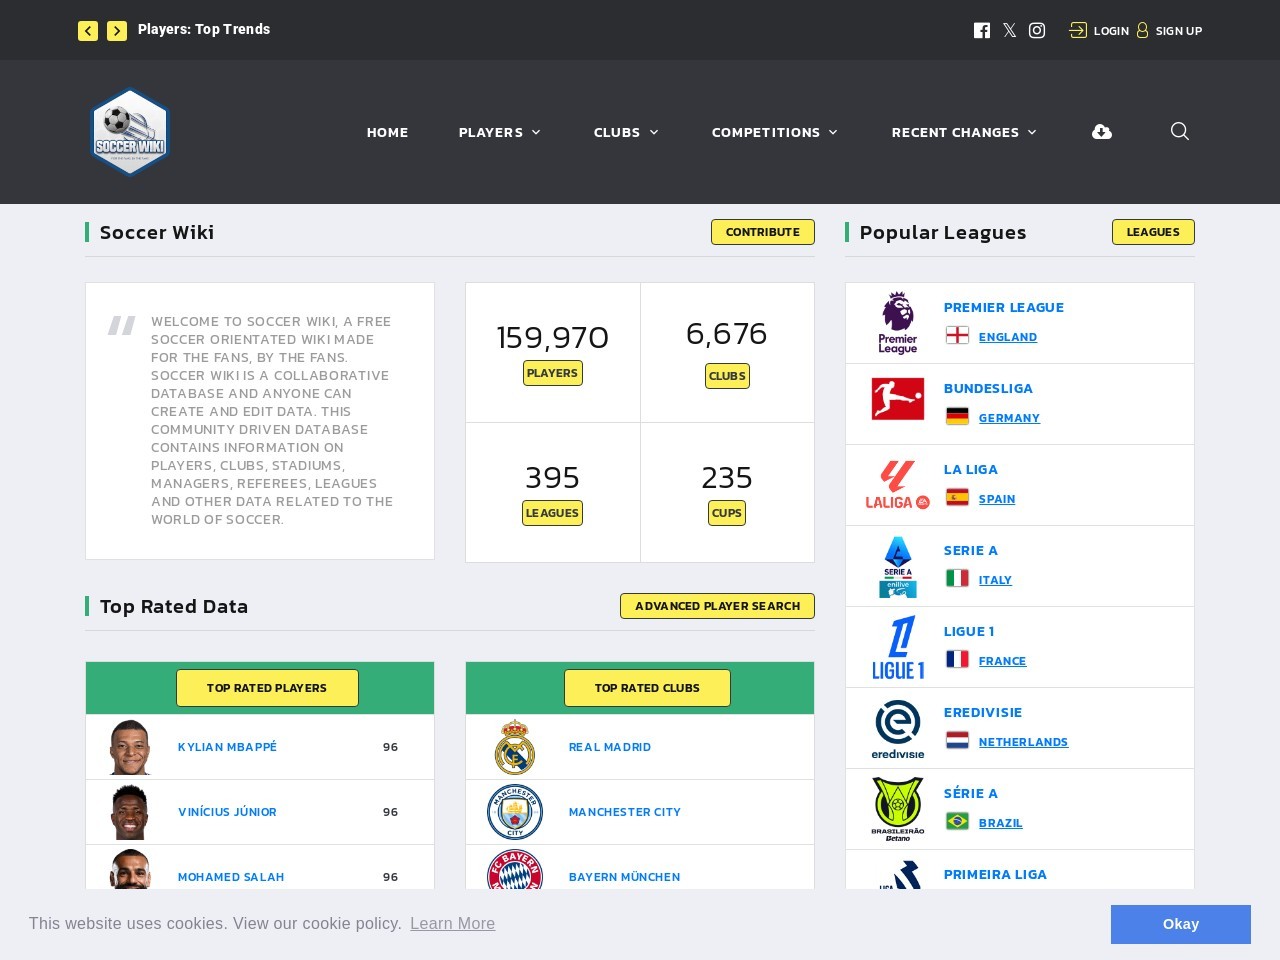
Task: Click the Brasileirão Série A logo
Action: [898, 809]
